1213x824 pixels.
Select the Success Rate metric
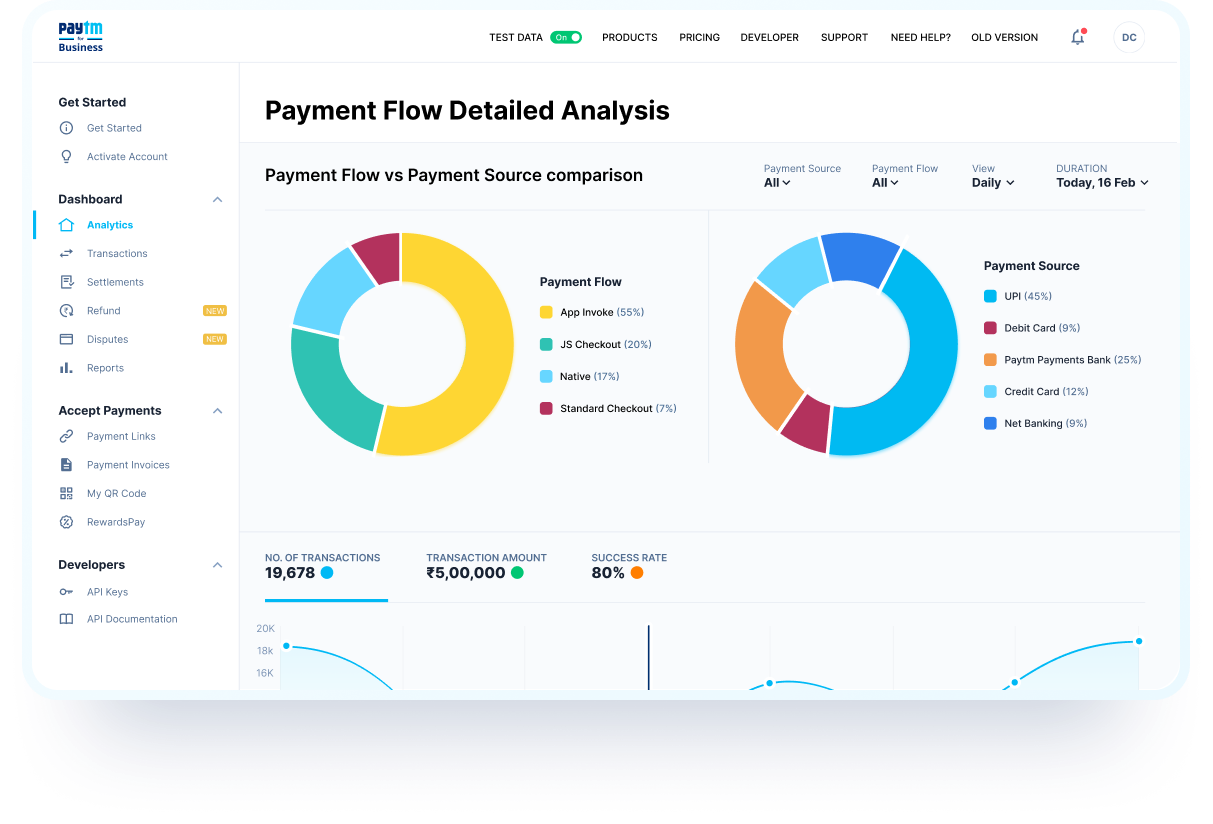(629, 566)
